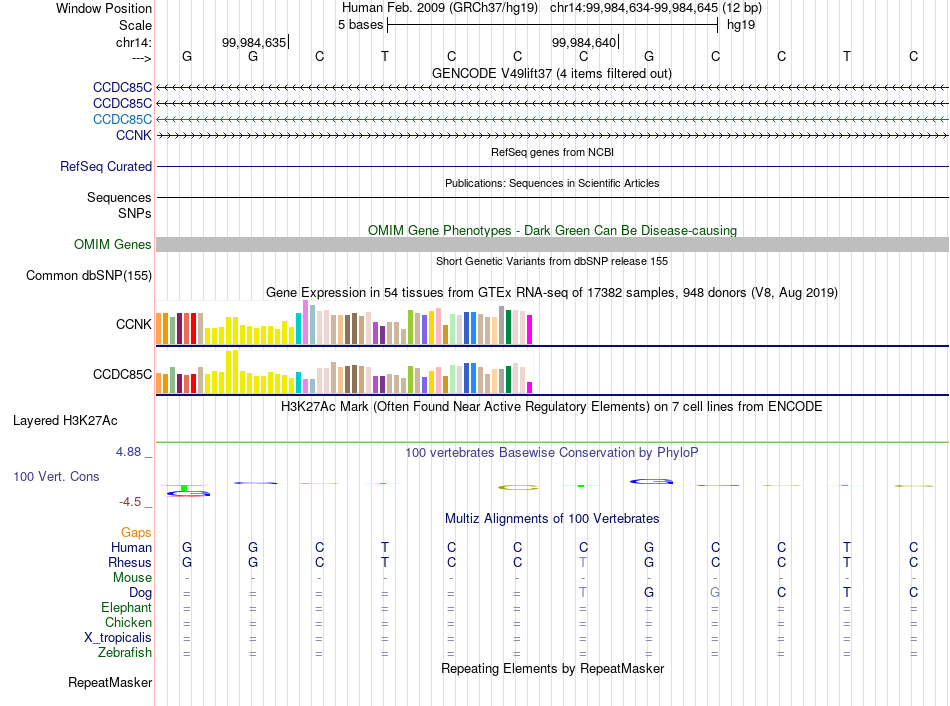950x706 pixels.
Task: Click the Common dbSNP(155) track label
Action: 89,275
